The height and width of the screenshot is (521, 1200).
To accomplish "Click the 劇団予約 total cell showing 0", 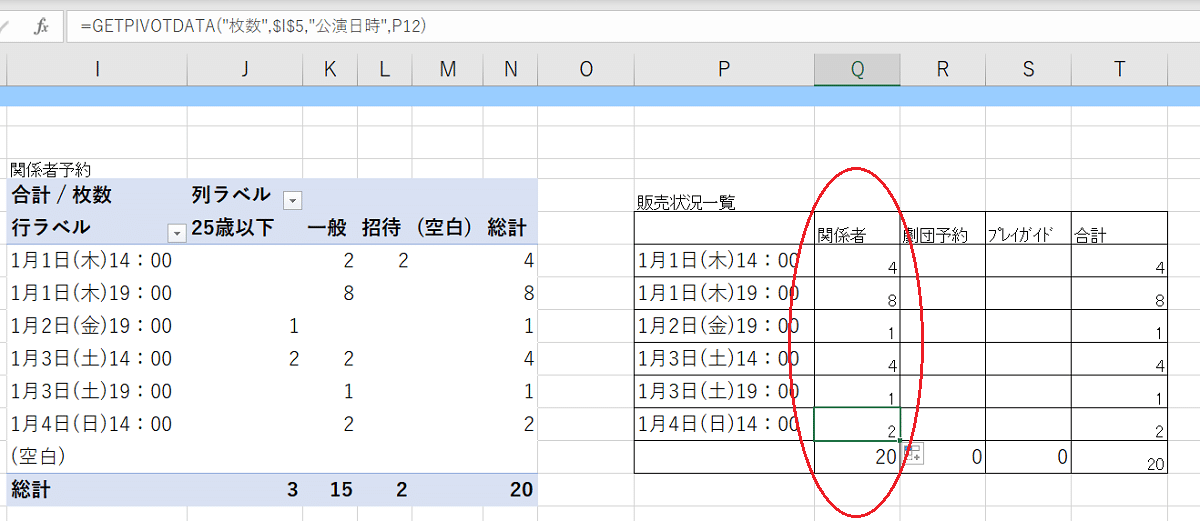I will coord(943,457).
